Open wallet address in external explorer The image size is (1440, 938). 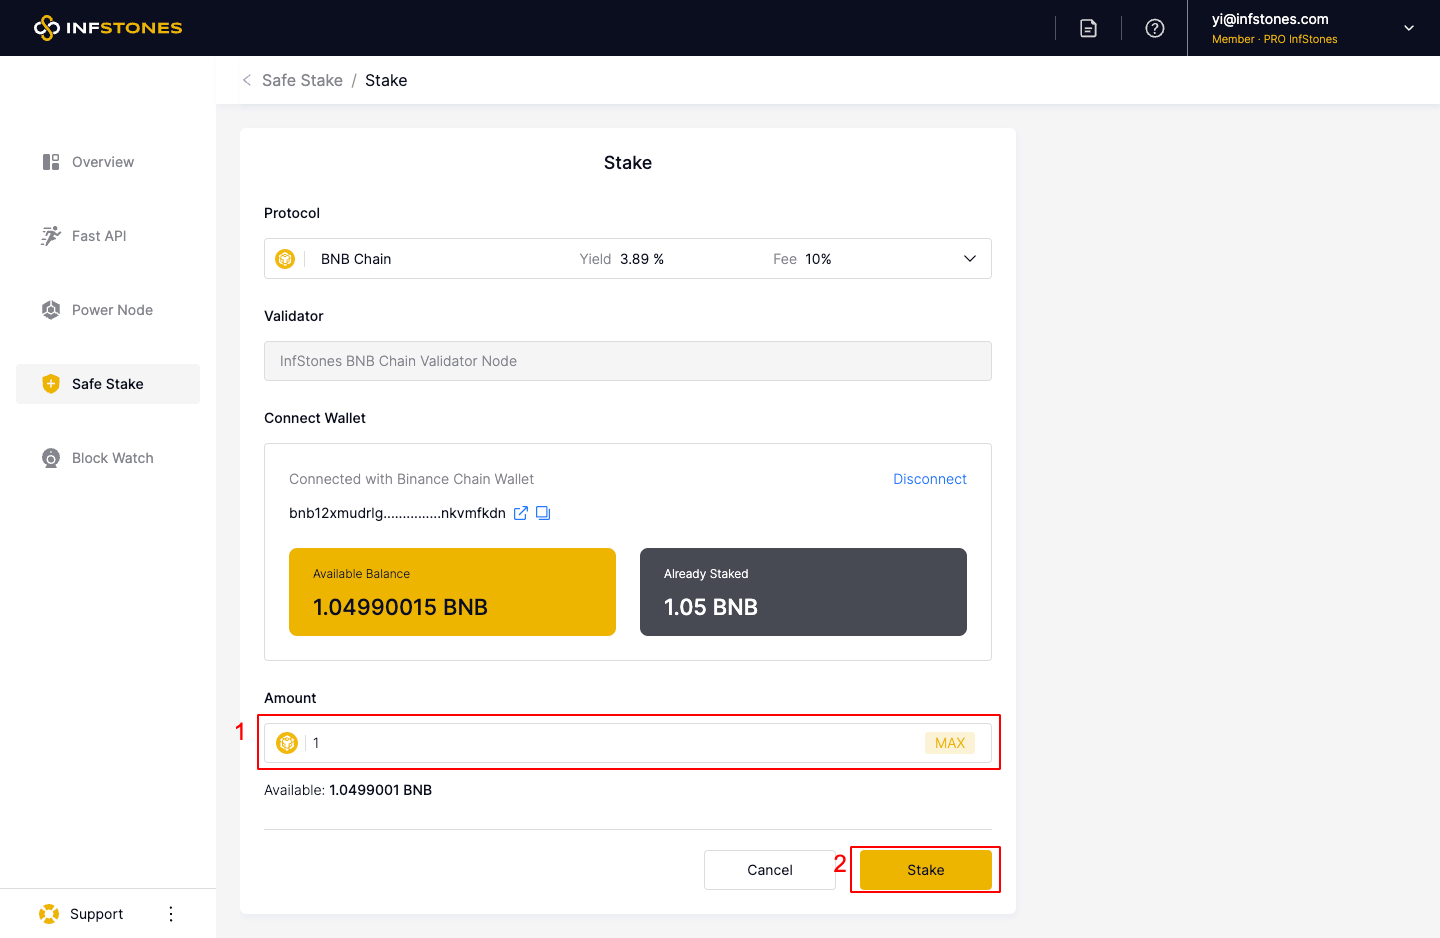pos(521,513)
